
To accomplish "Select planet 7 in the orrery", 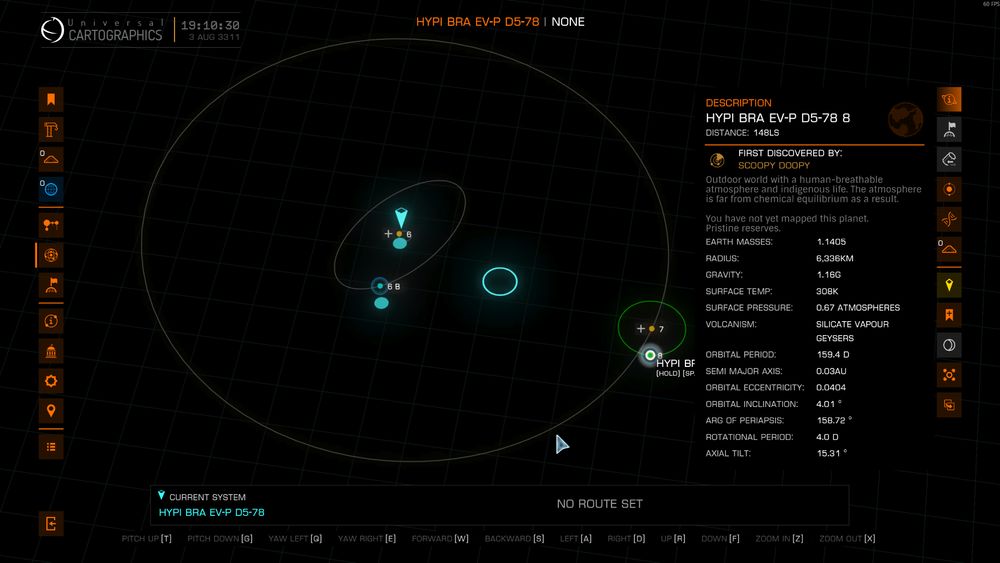I will (x=652, y=328).
